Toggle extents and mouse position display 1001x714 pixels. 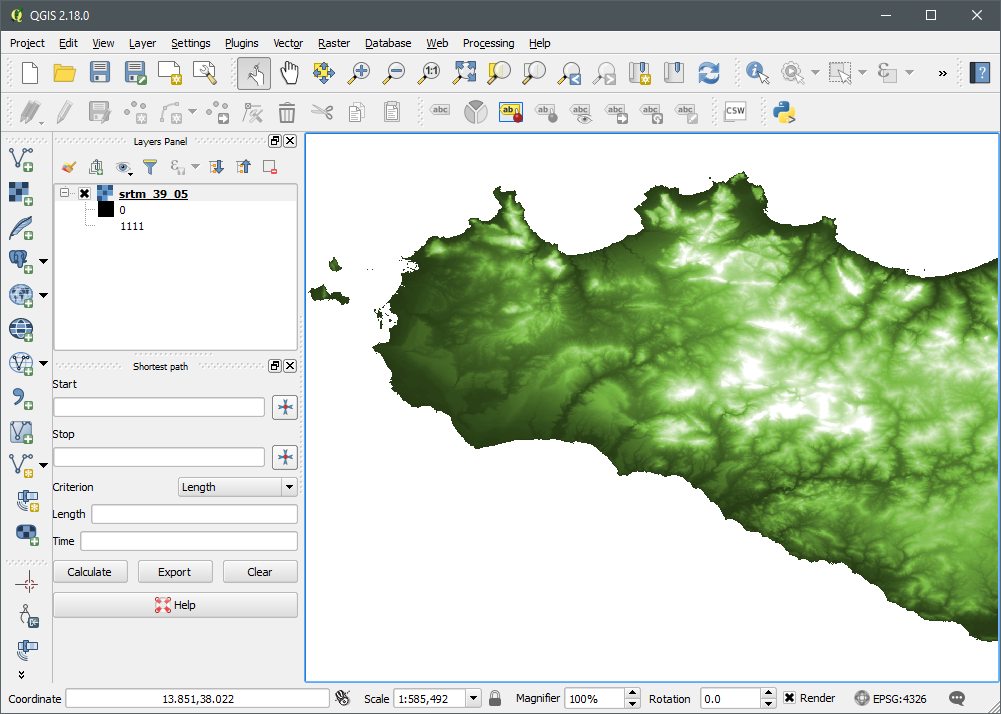(343, 698)
